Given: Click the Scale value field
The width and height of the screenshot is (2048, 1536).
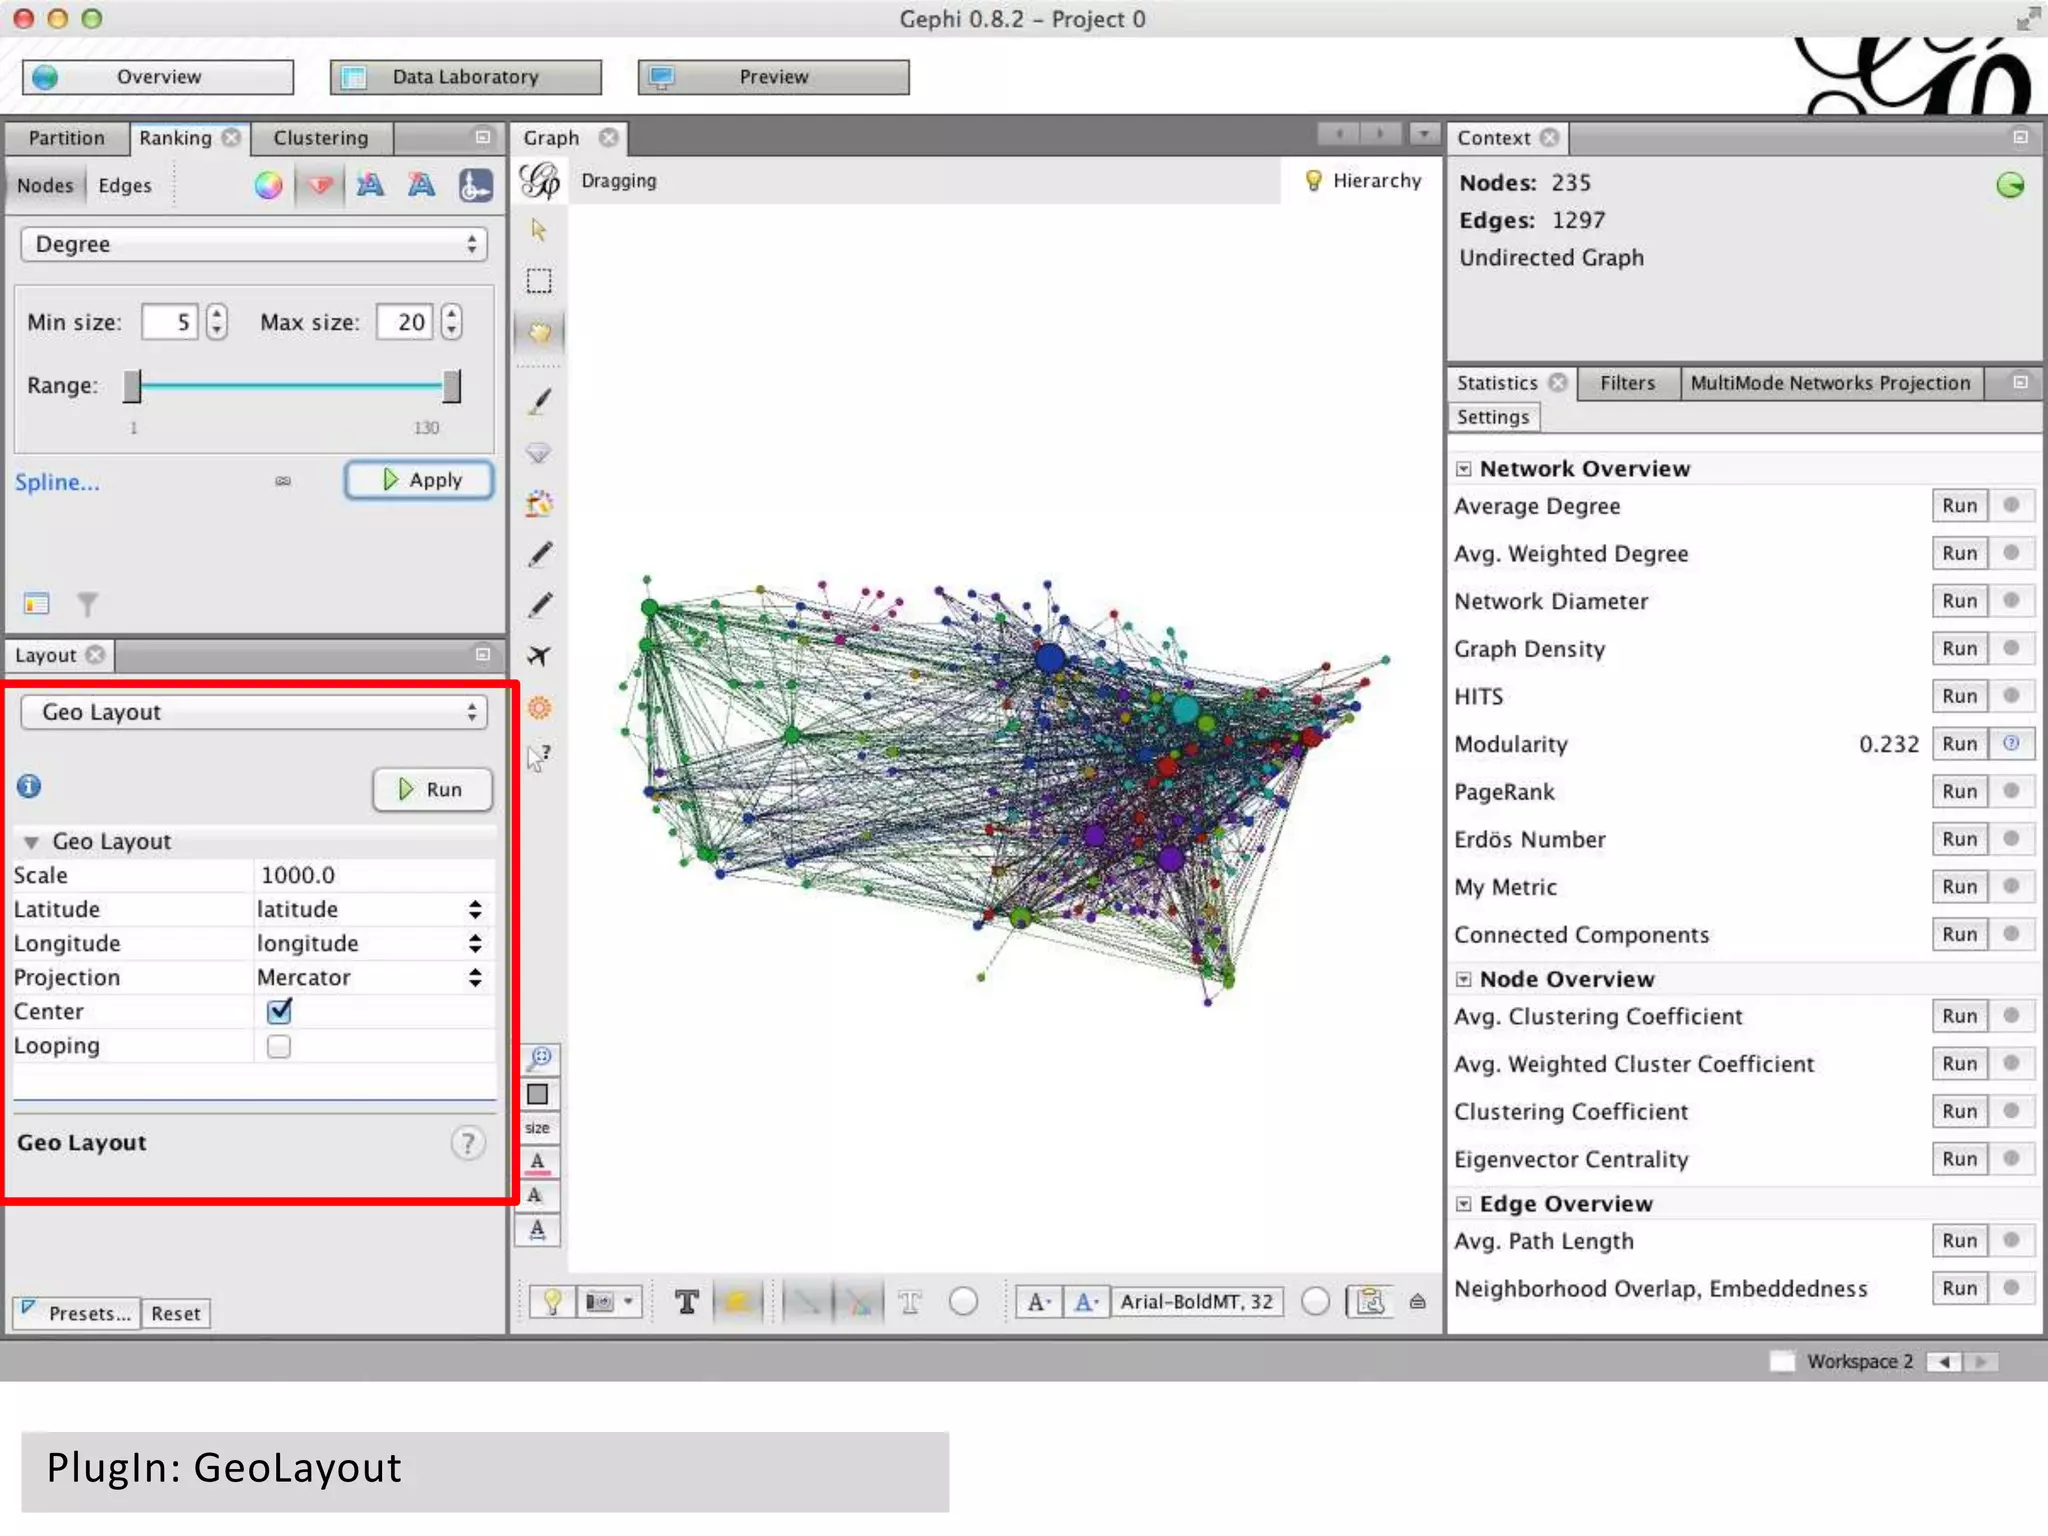Looking at the screenshot, I should 372,875.
